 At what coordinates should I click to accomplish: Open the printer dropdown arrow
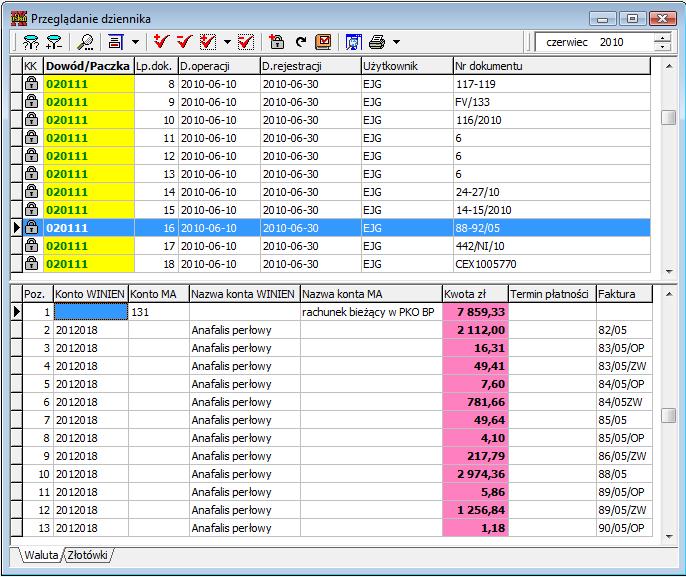tap(396, 42)
